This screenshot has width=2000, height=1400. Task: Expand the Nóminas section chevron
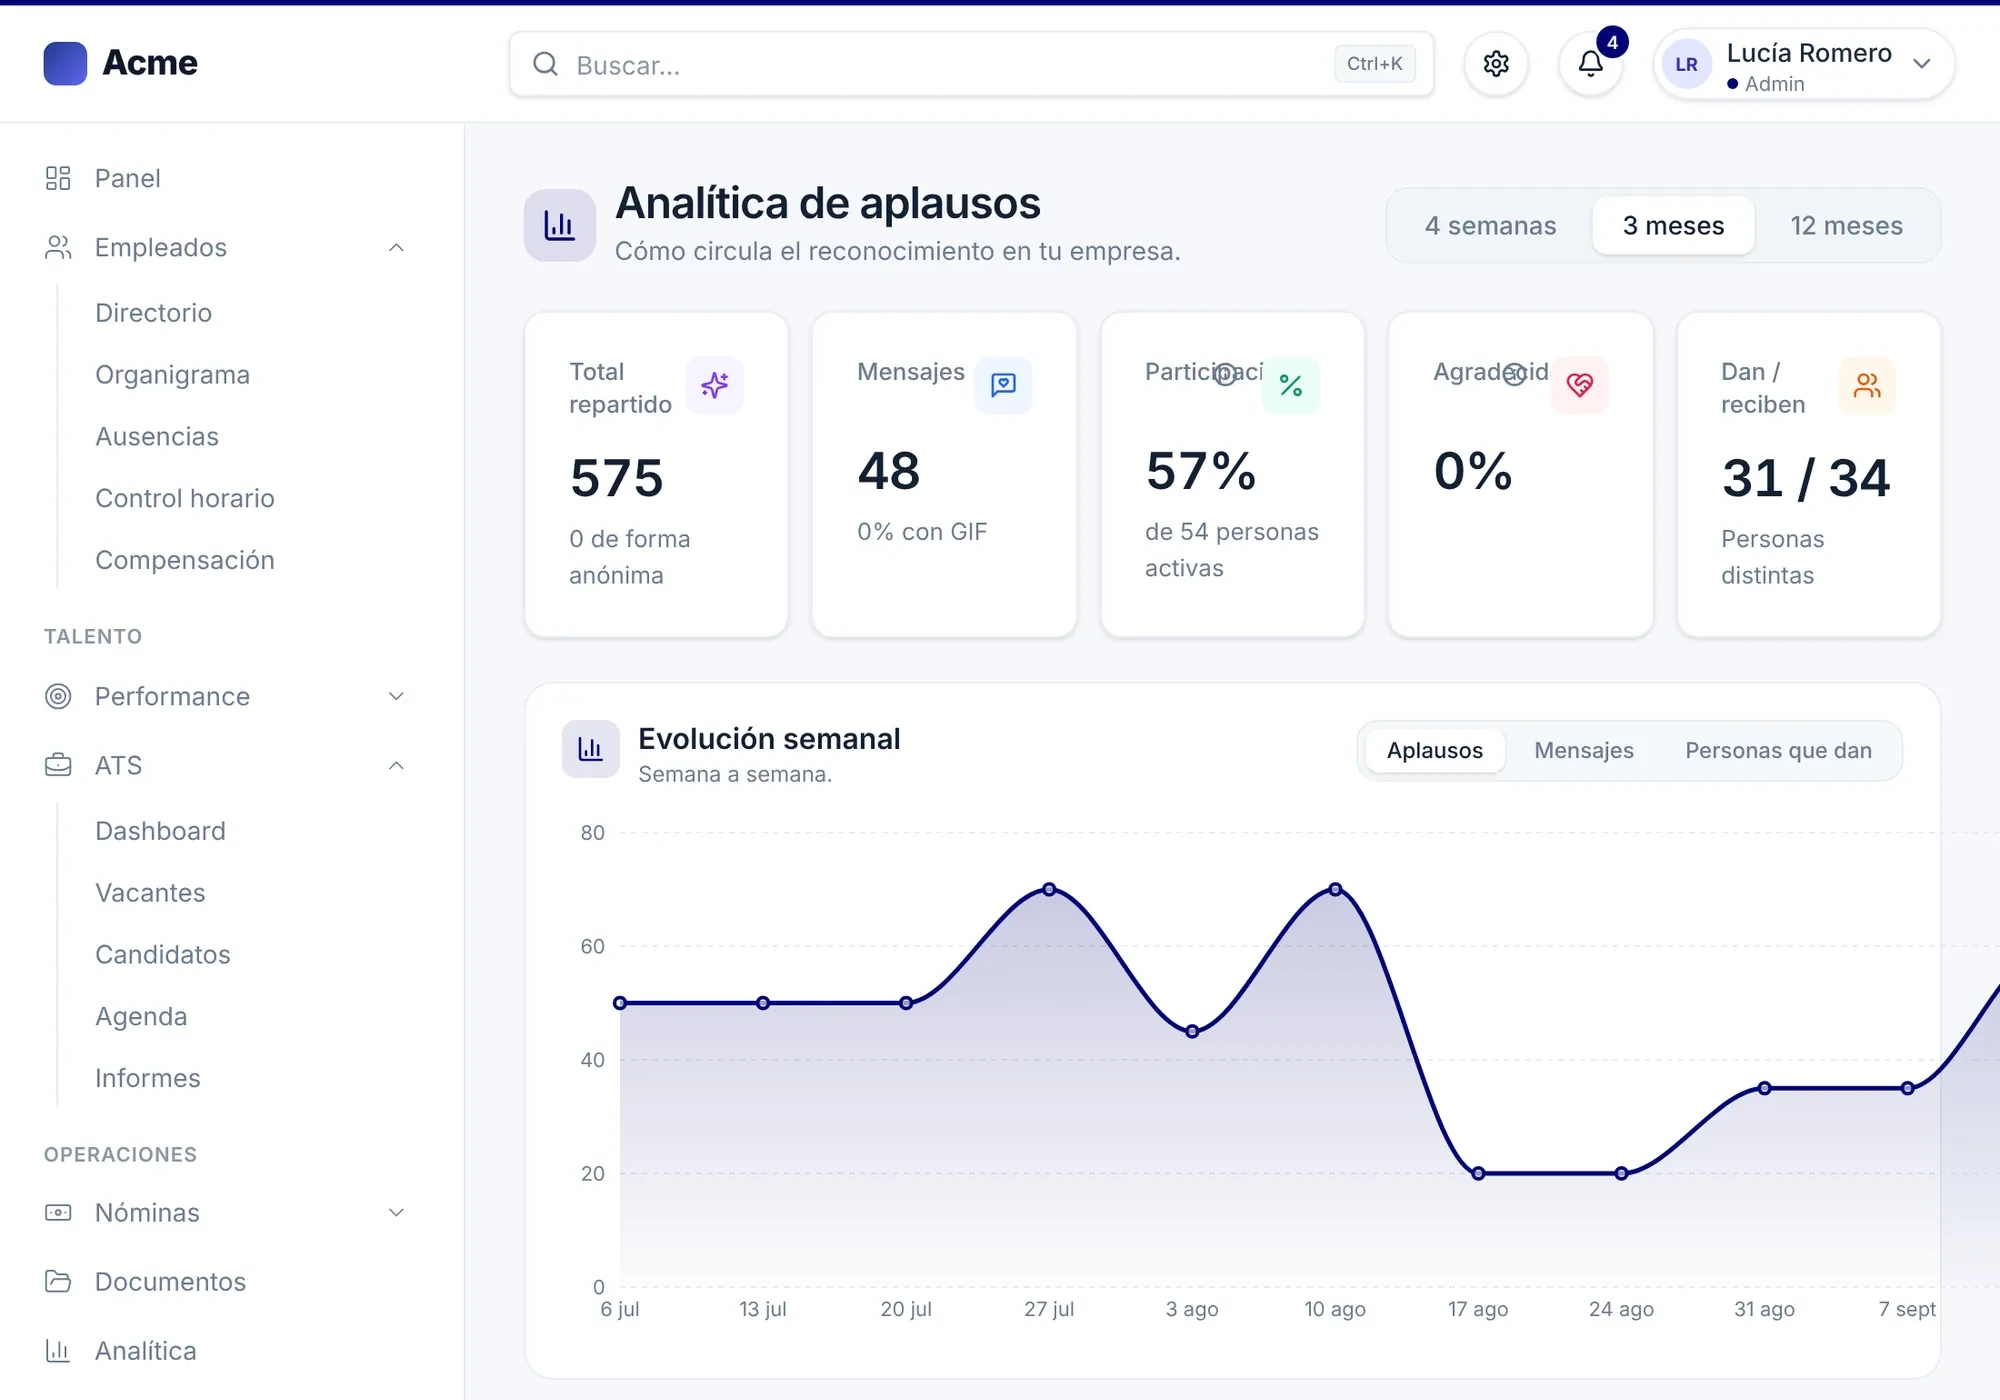[396, 1212]
